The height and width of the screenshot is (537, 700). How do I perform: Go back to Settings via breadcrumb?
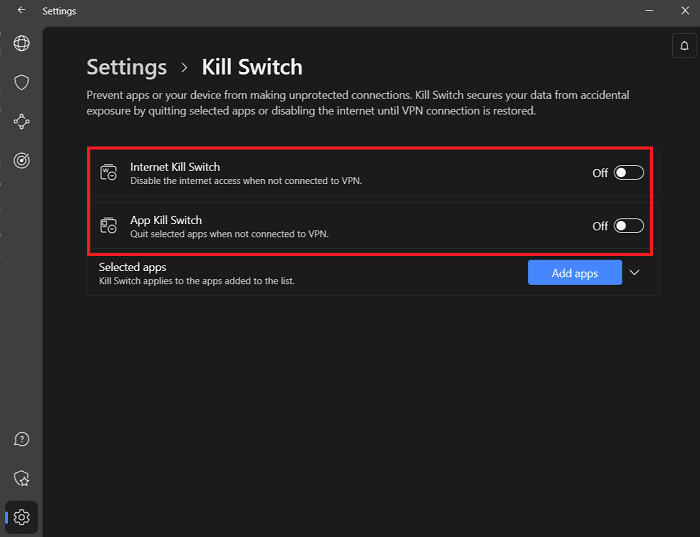[127, 67]
